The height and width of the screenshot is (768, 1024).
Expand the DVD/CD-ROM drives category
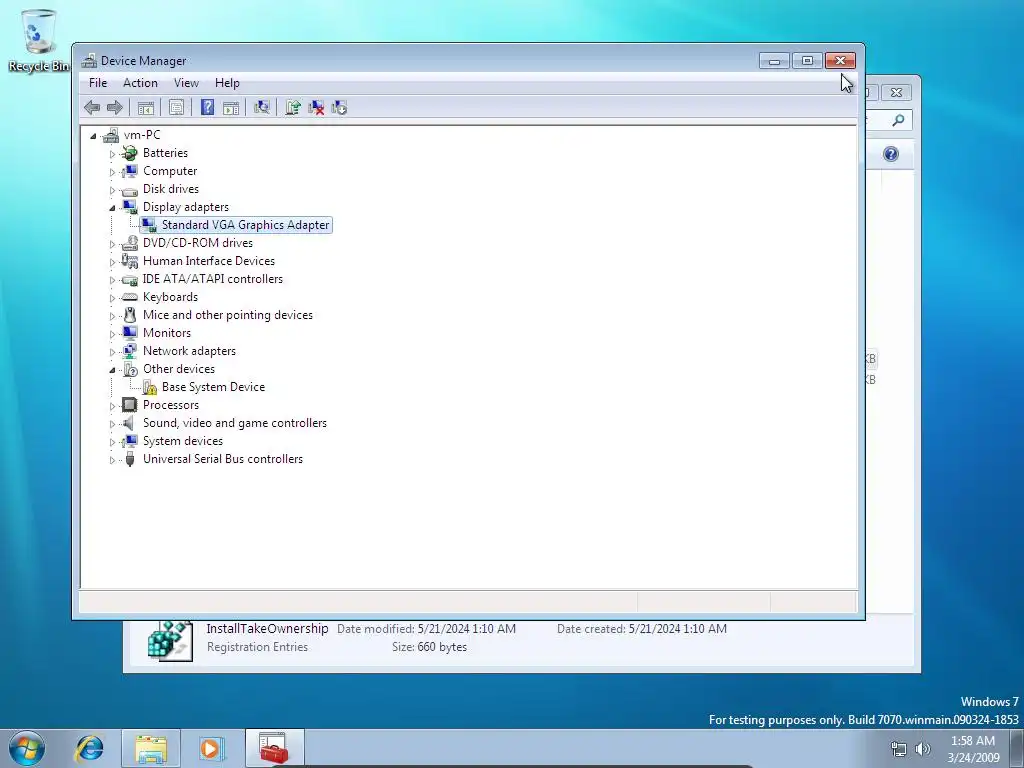point(112,244)
